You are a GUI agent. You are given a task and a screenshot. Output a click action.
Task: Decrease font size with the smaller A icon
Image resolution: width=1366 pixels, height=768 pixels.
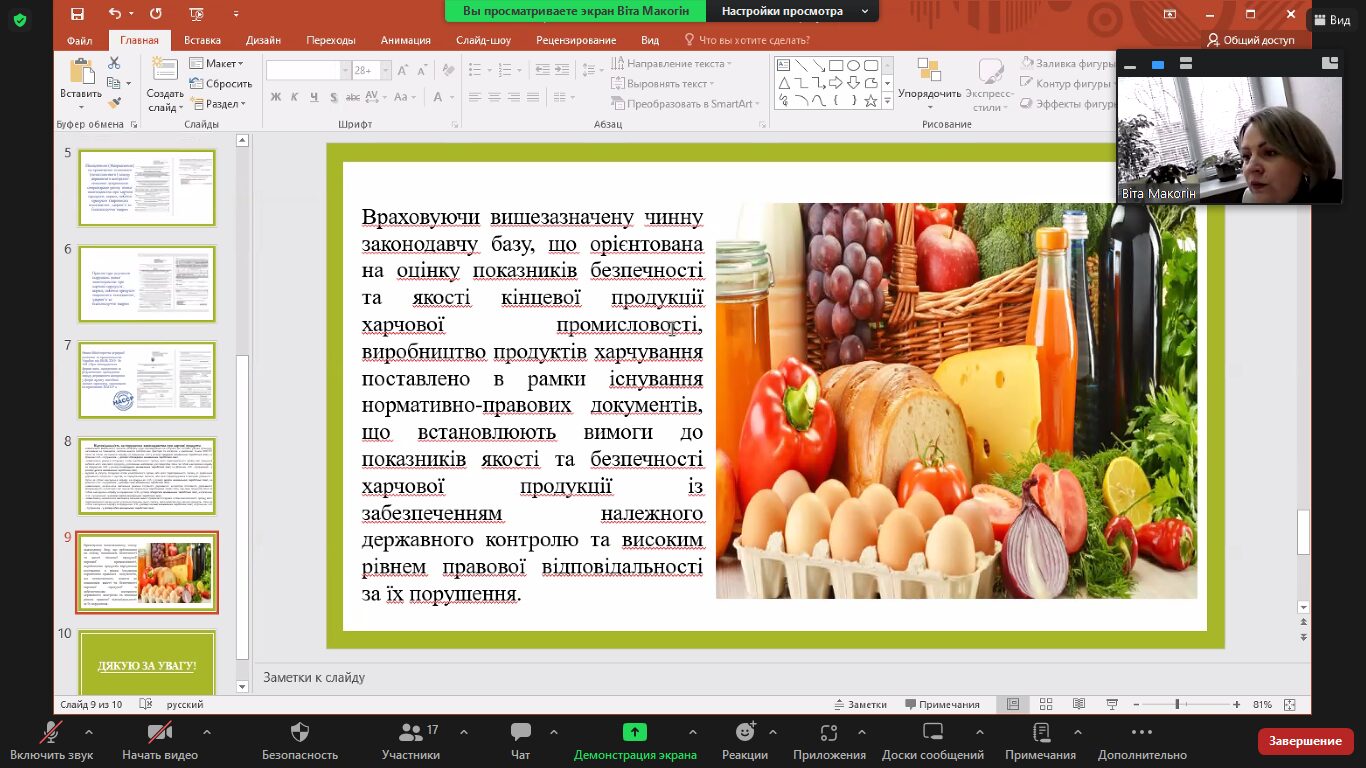[x=420, y=71]
